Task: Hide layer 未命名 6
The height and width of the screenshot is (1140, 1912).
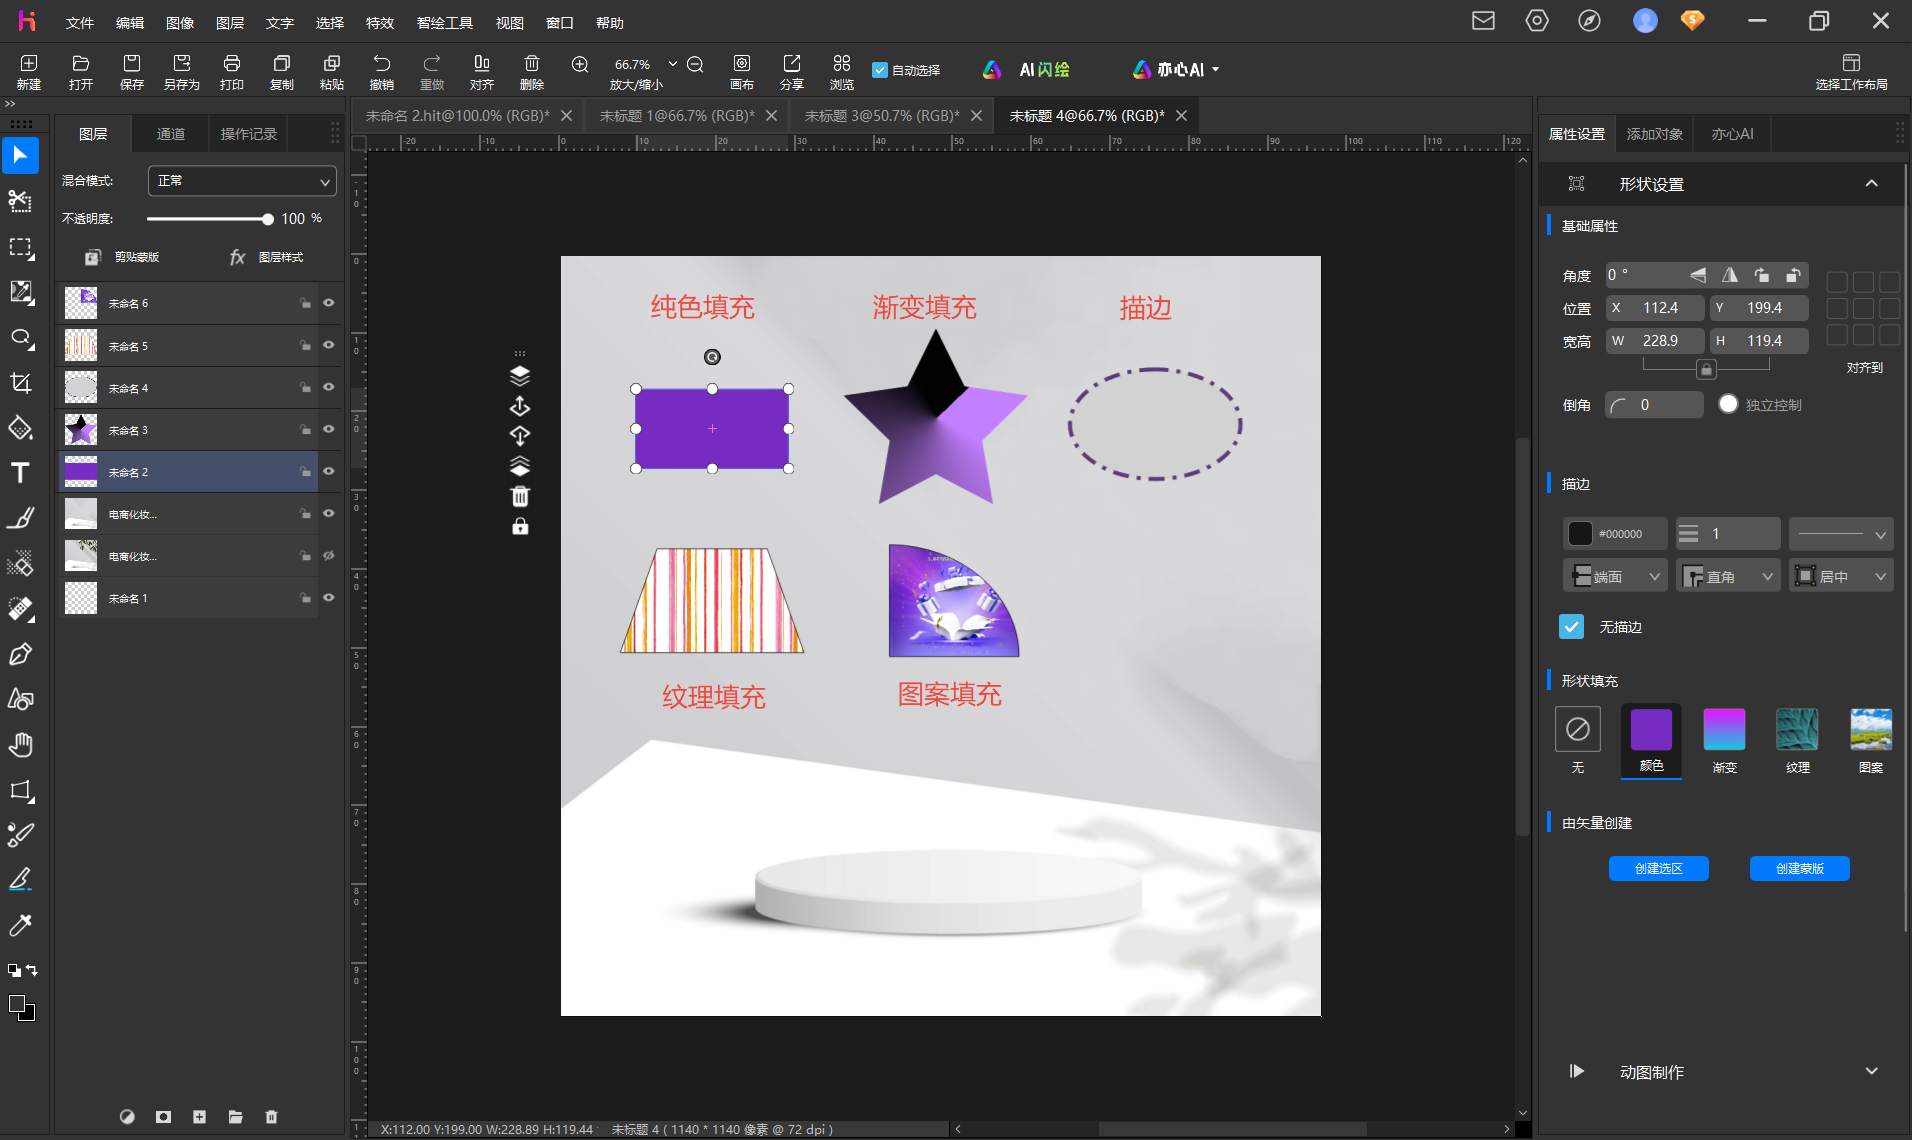Action: tap(328, 303)
